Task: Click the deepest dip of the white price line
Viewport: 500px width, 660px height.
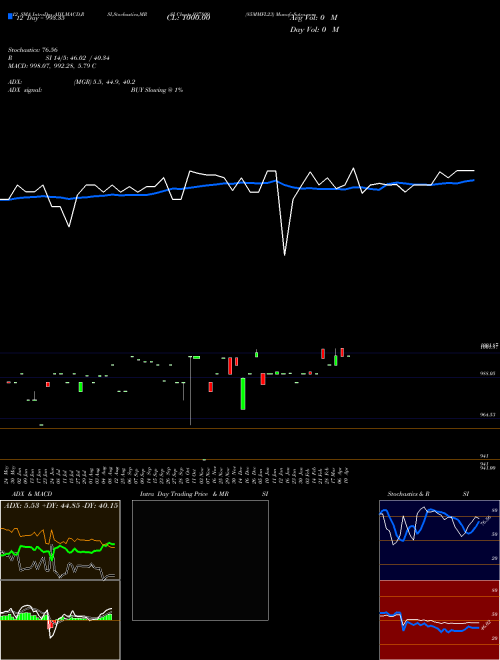Action: coord(285,254)
